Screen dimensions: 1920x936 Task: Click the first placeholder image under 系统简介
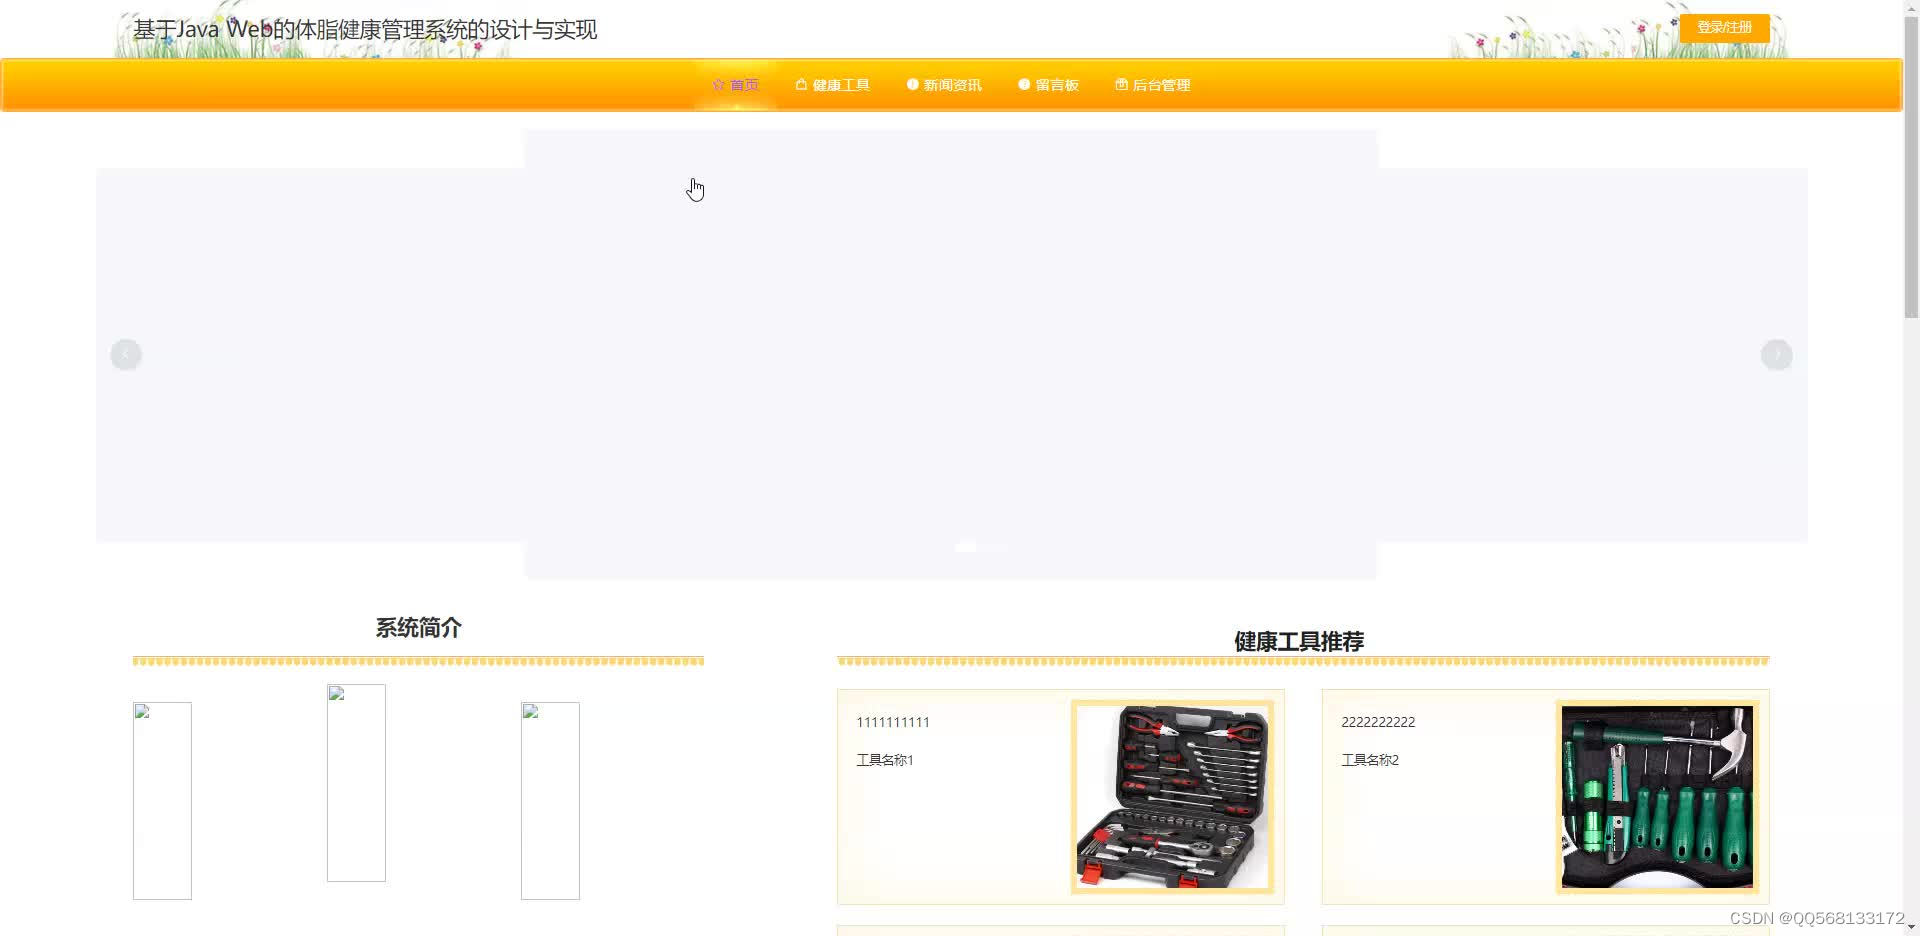click(x=162, y=800)
